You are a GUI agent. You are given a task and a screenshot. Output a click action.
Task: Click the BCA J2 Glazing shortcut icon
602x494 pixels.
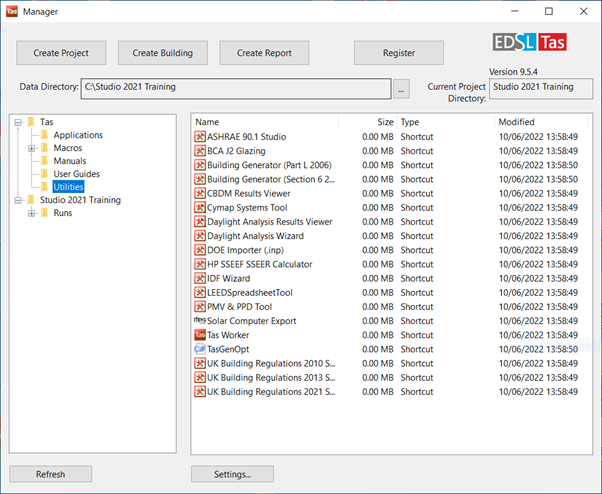200,151
